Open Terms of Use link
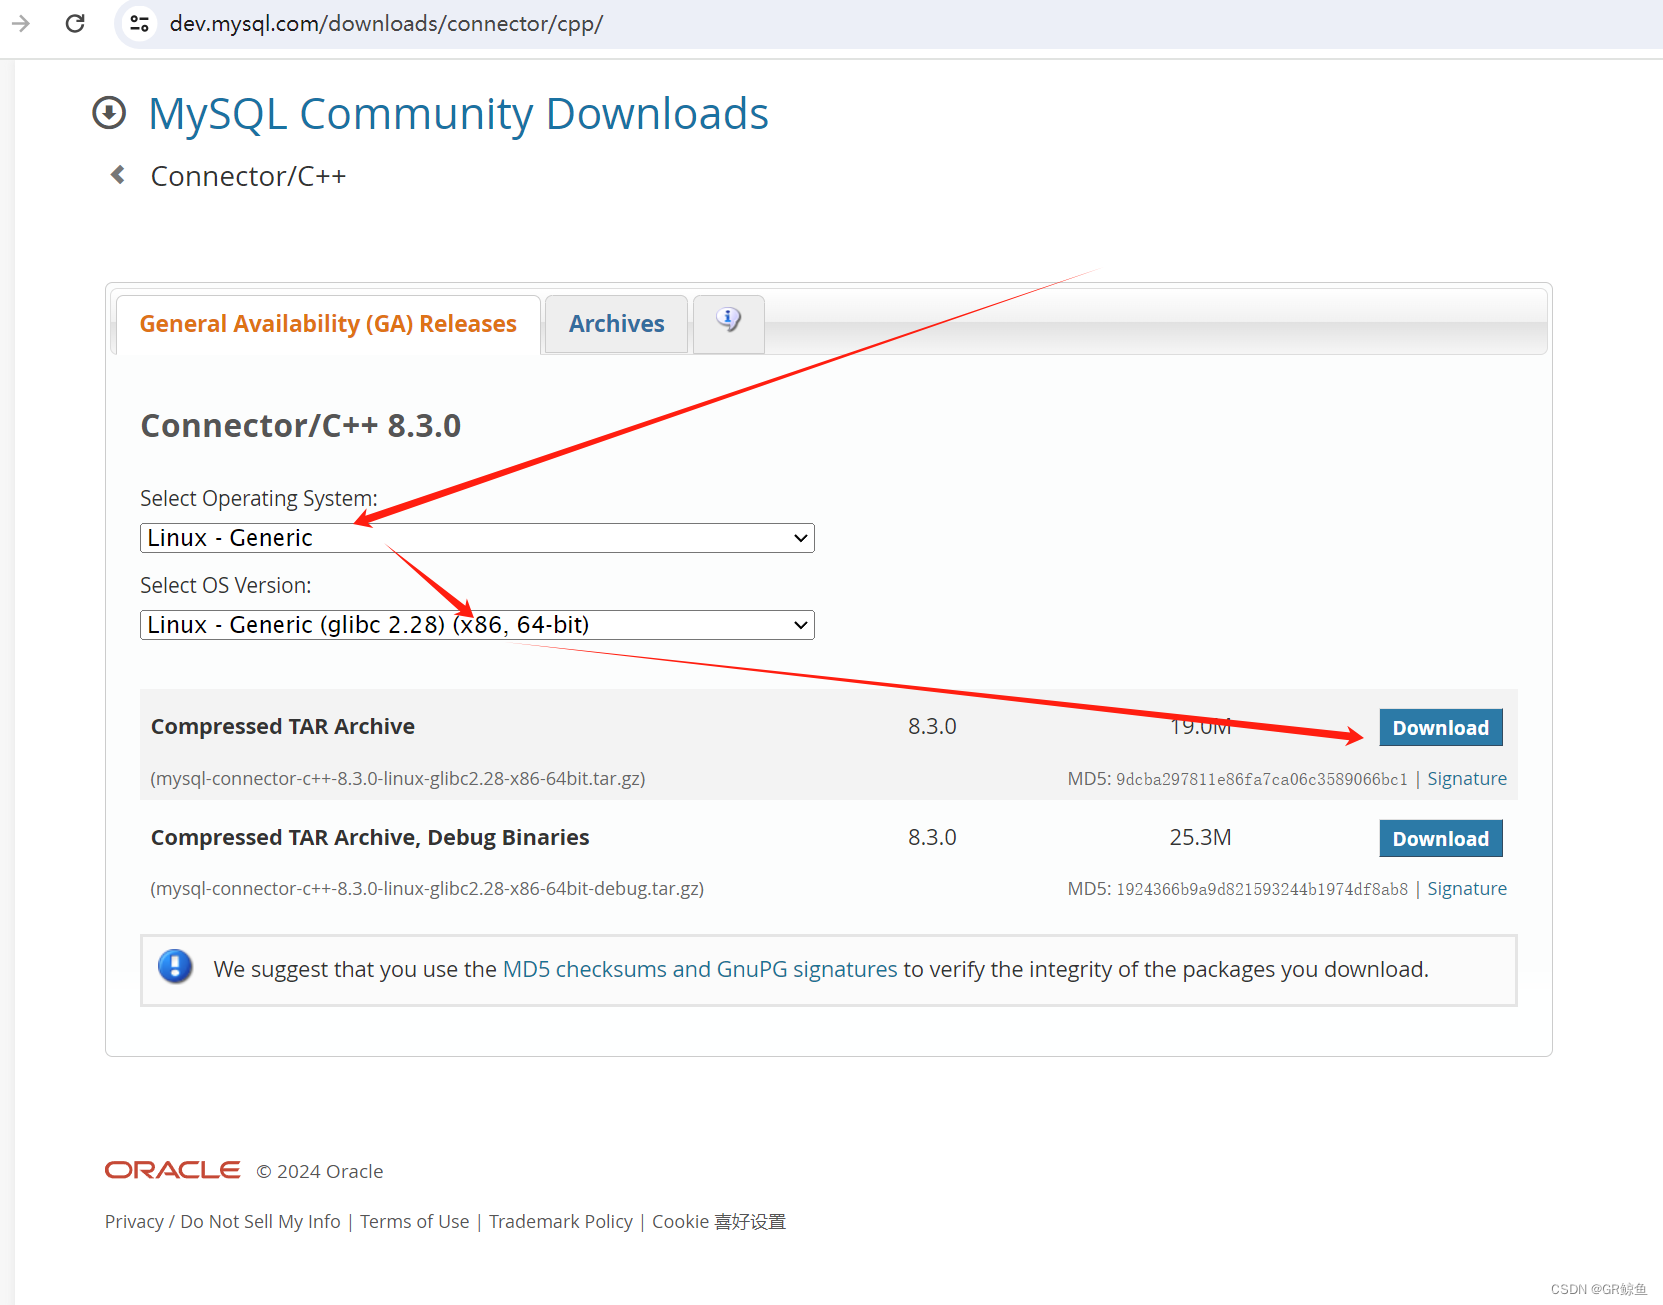The width and height of the screenshot is (1663, 1305). coord(415,1222)
